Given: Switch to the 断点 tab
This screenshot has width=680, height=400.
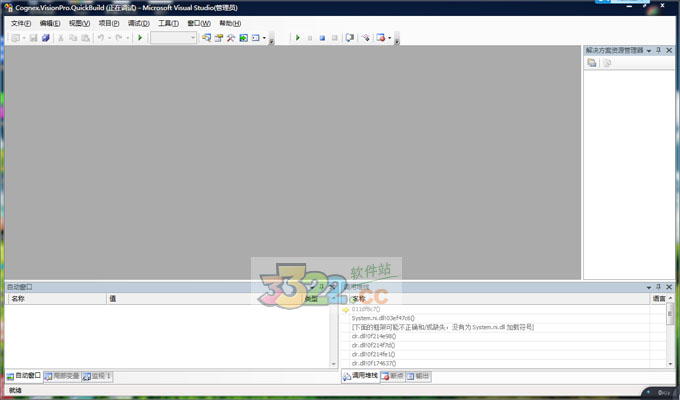Looking at the screenshot, I should point(392,376).
